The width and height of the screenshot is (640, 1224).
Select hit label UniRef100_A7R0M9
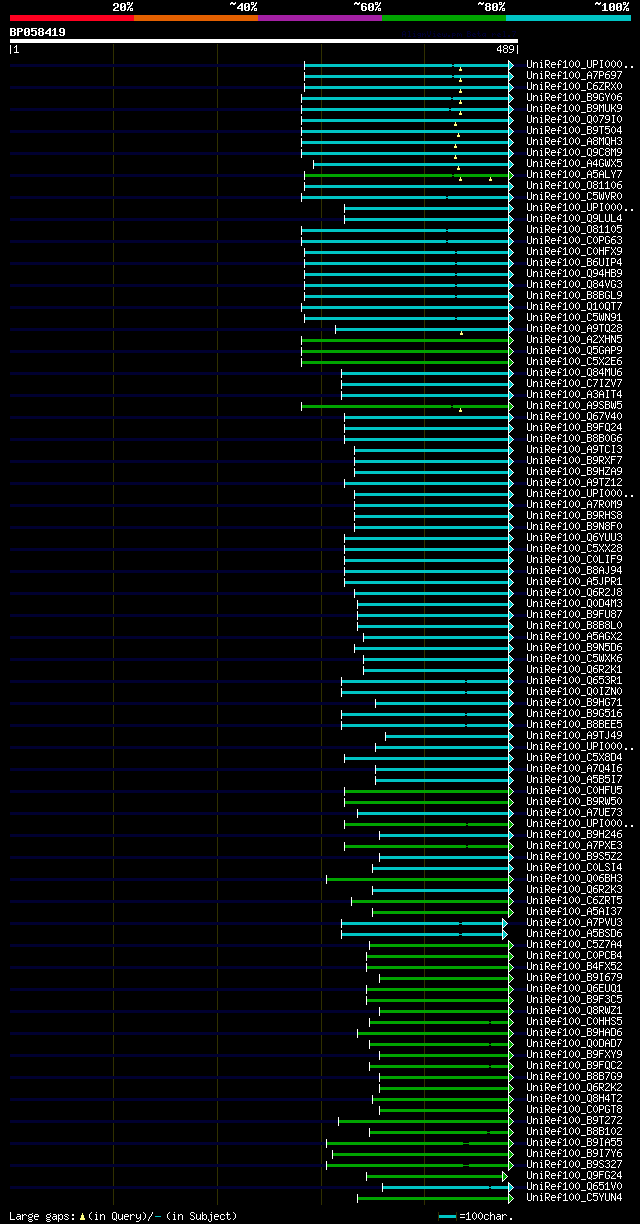(x=574, y=505)
